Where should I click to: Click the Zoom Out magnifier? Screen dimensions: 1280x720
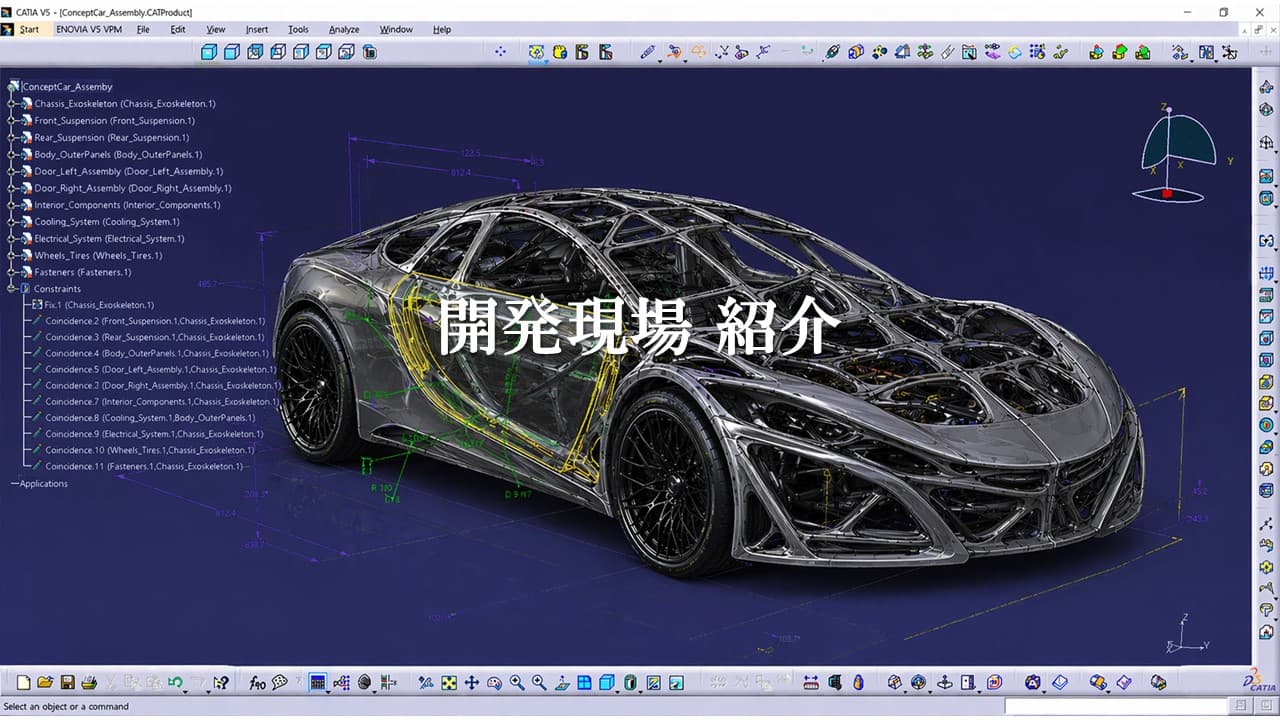coord(539,682)
